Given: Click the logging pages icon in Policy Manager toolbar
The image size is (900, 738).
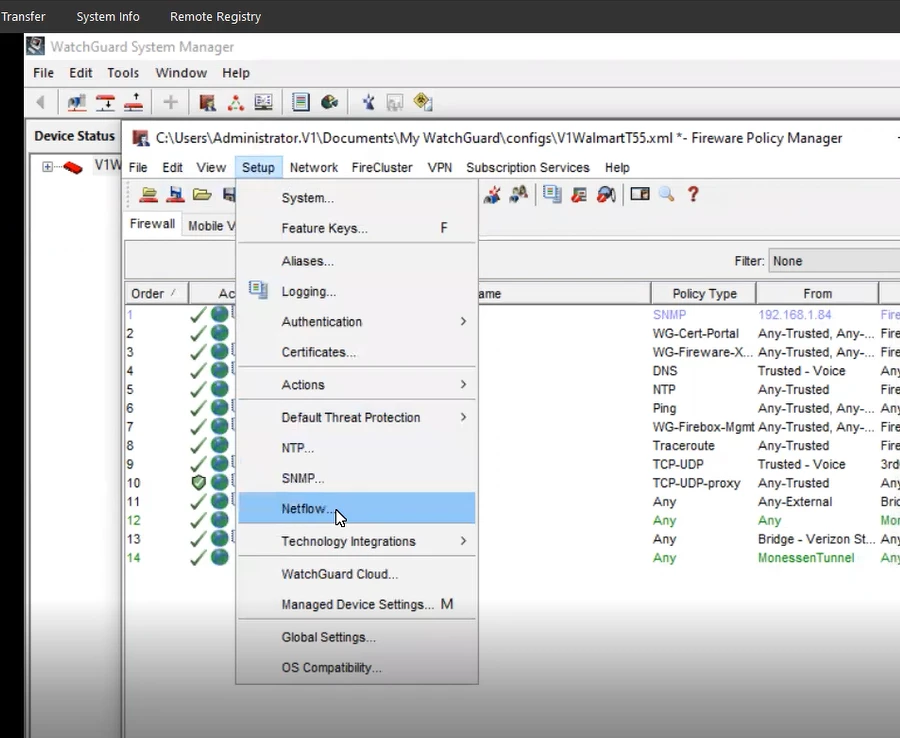Looking at the screenshot, I should pyautogui.click(x=552, y=195).
